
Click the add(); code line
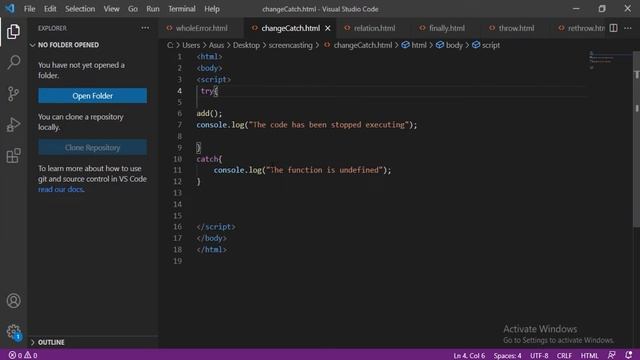pyautogui.click(x=209, y=113)
